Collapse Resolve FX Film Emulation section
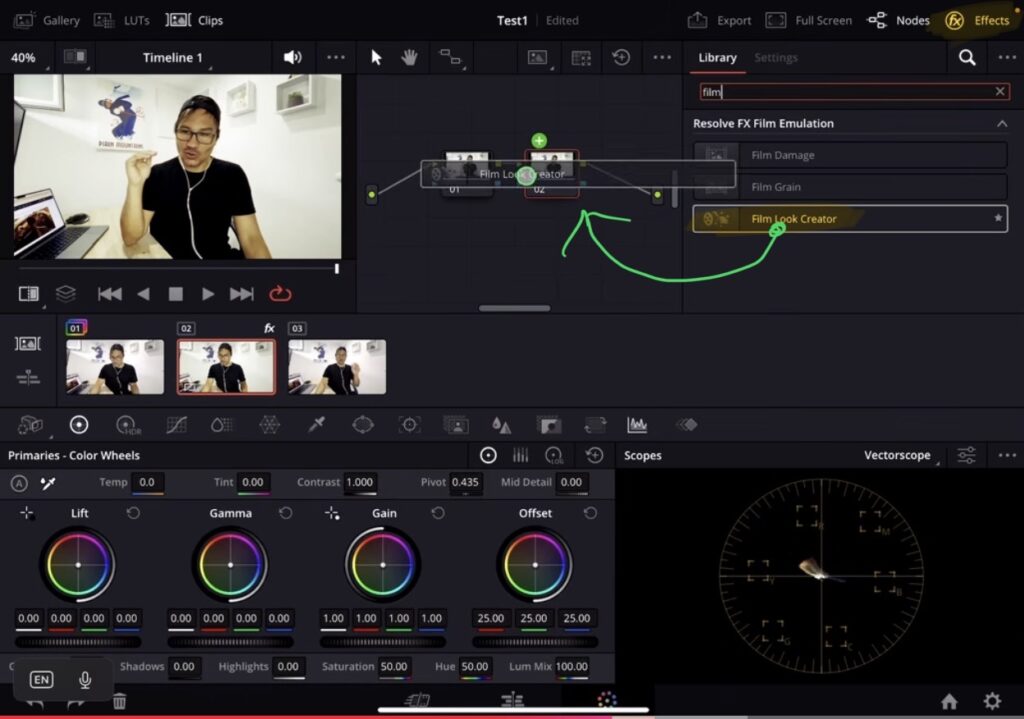 click(1001, 123)
